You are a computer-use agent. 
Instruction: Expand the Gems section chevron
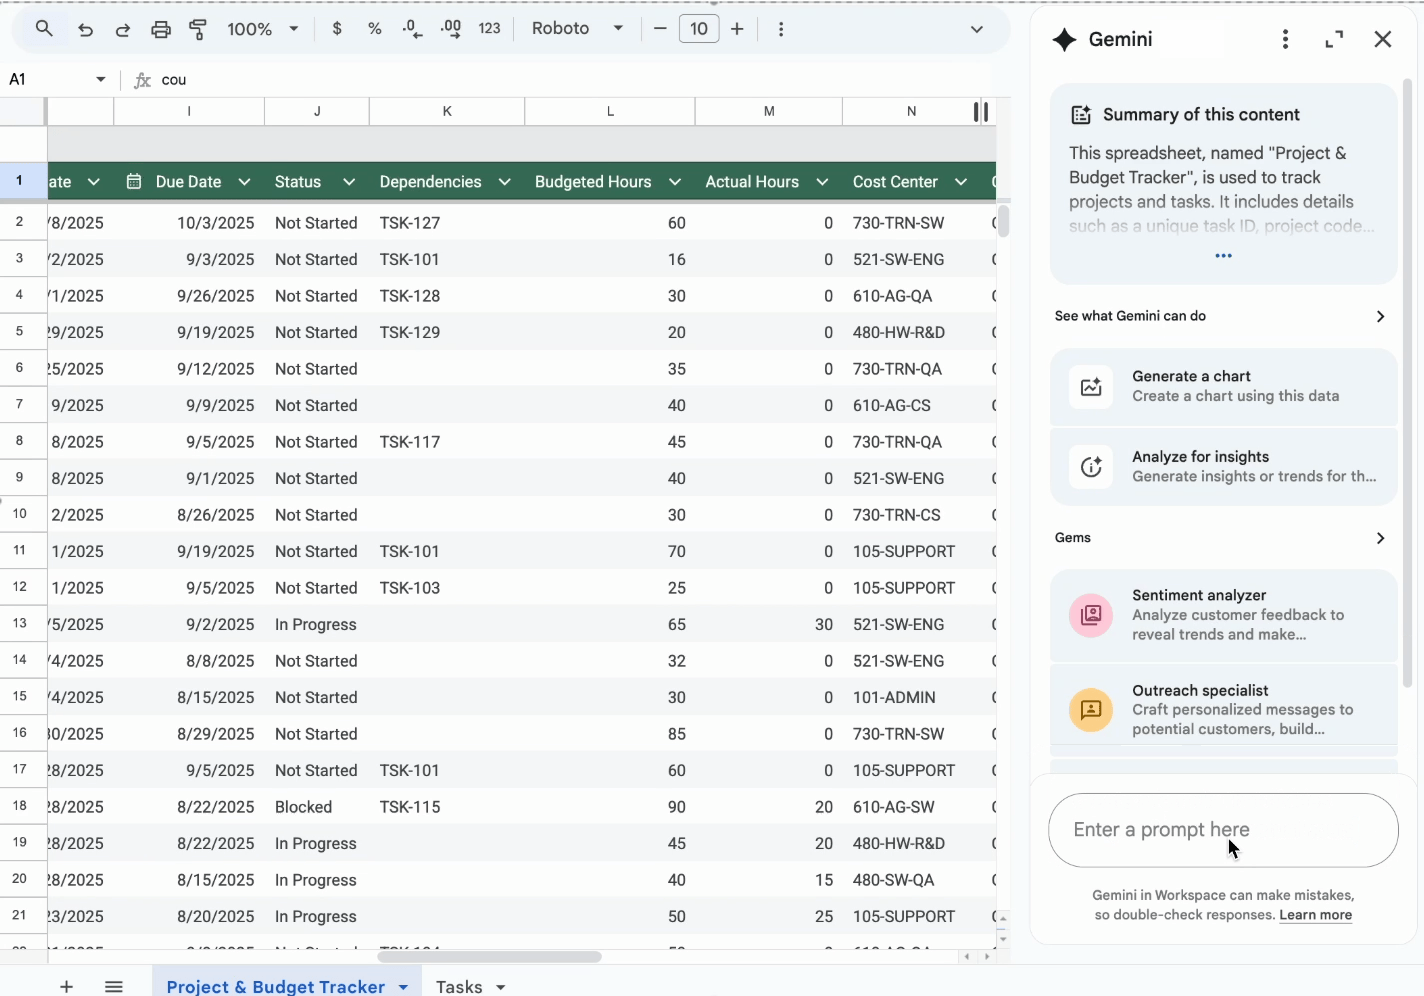click(x=1381, y=537)
